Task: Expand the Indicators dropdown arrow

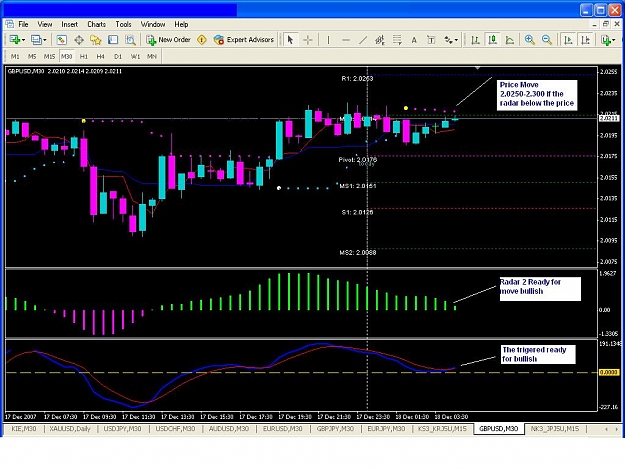Action: [614, 40]
